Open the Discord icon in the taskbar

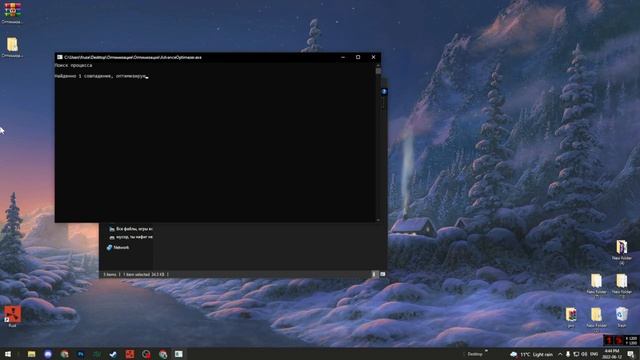click(48, 354)
